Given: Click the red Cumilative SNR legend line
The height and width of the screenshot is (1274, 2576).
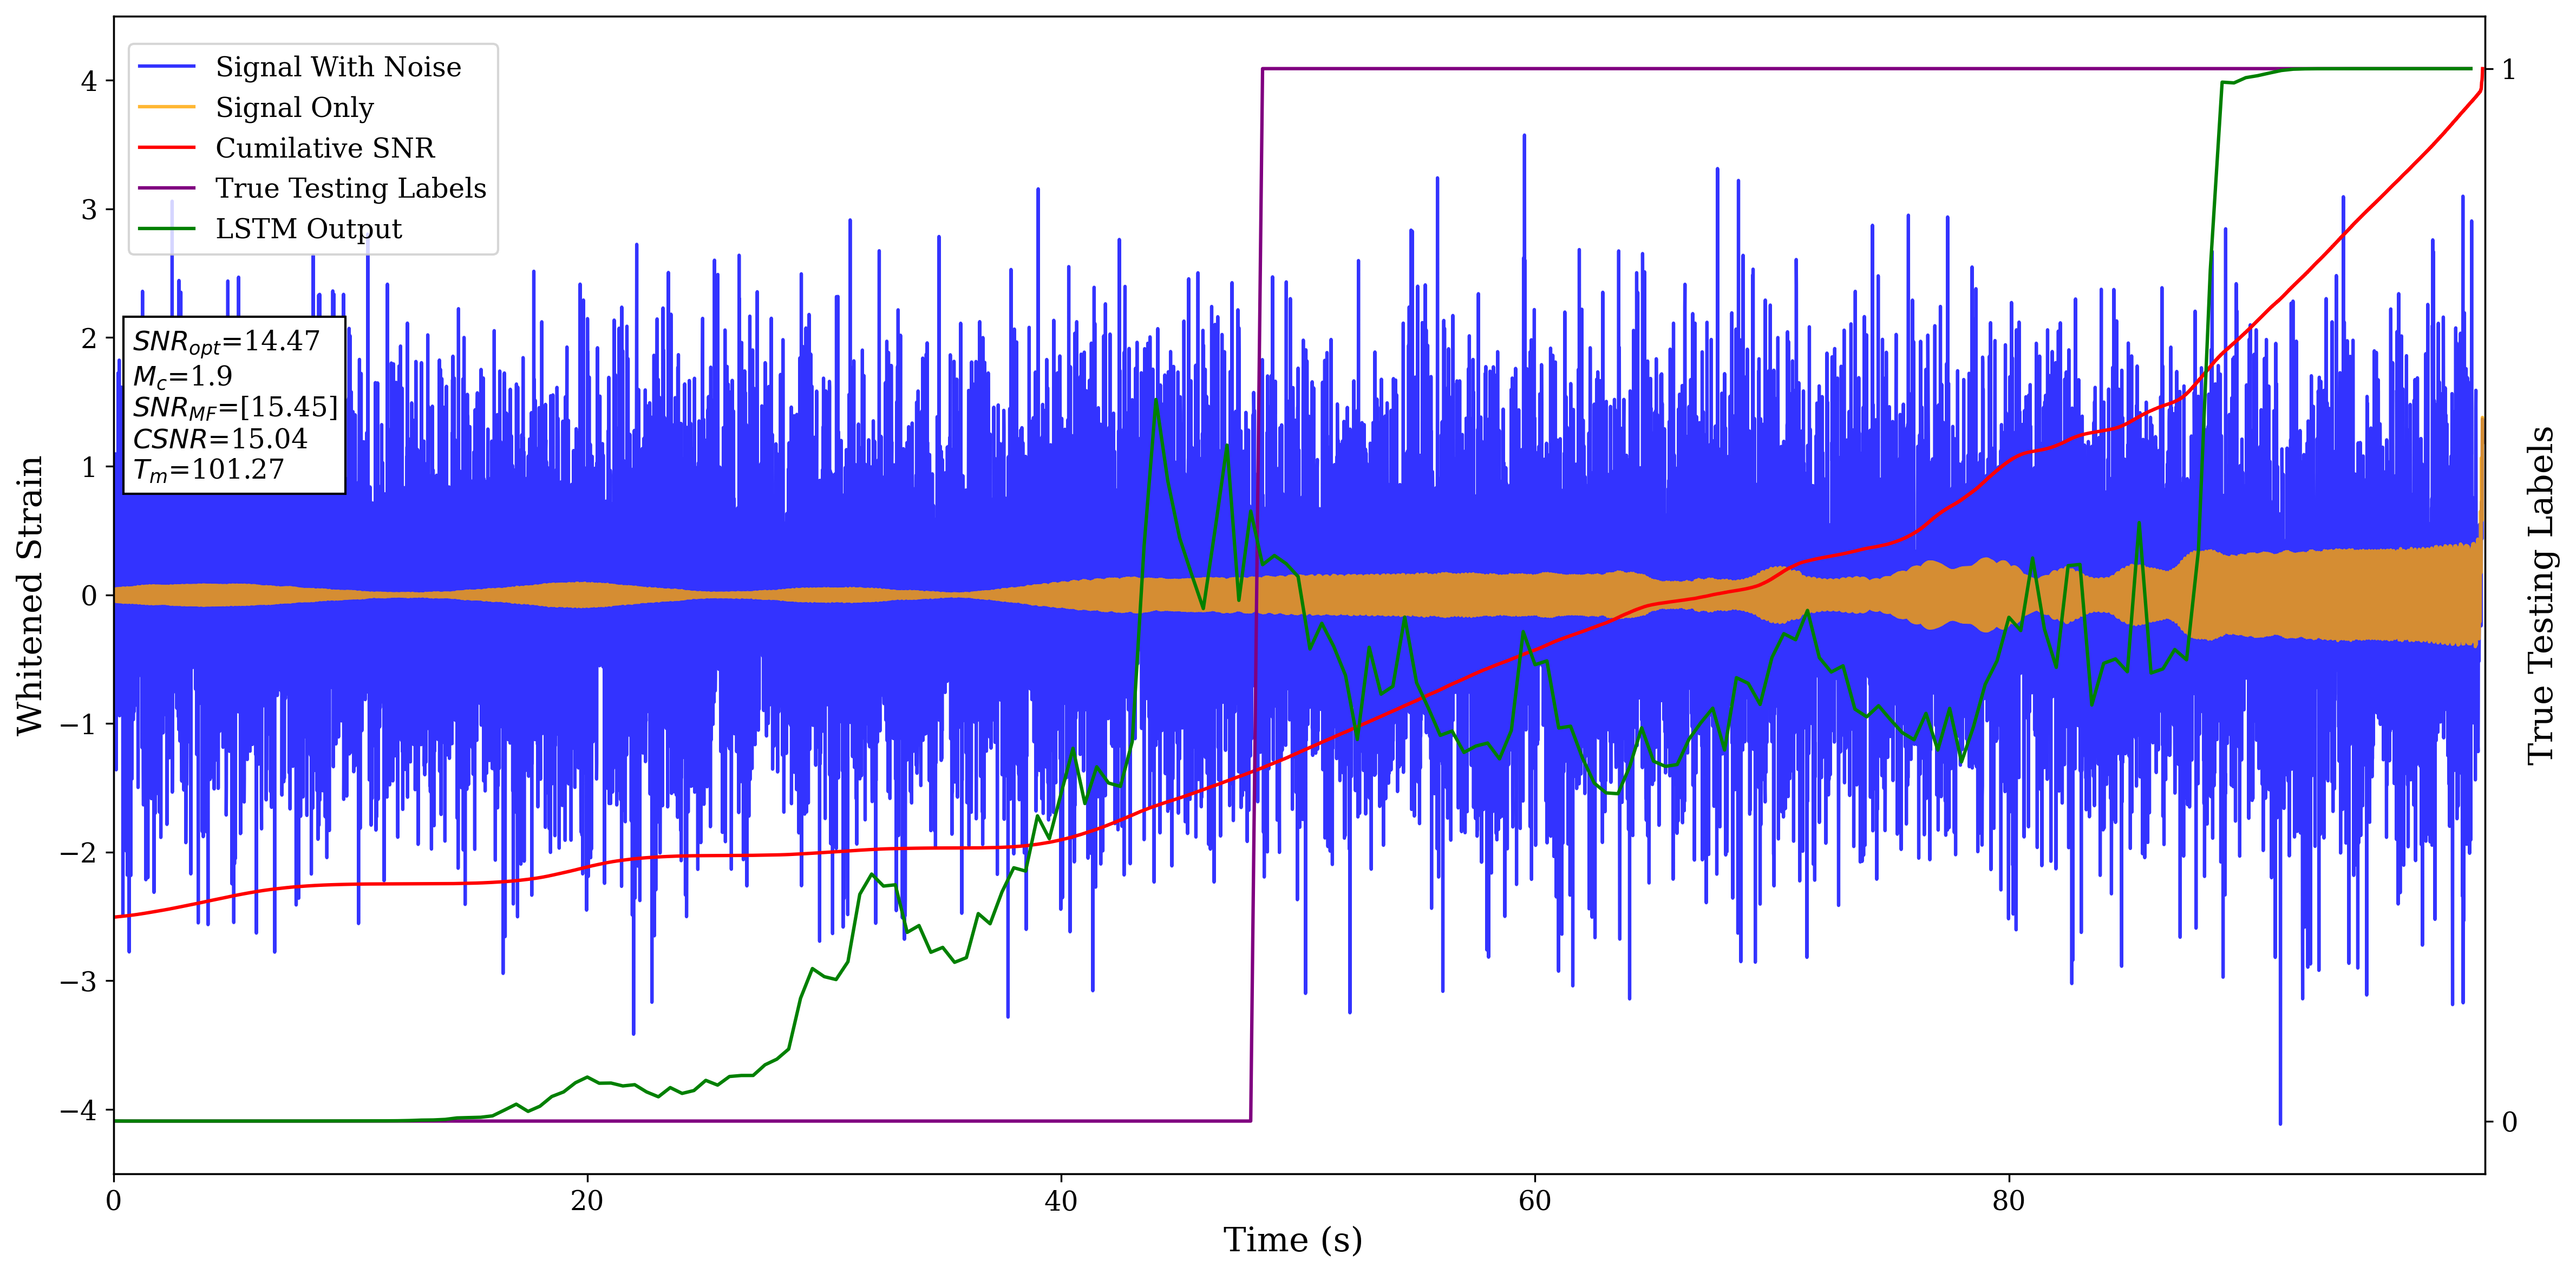Looking at the screenshot, I should pos(166,148).
